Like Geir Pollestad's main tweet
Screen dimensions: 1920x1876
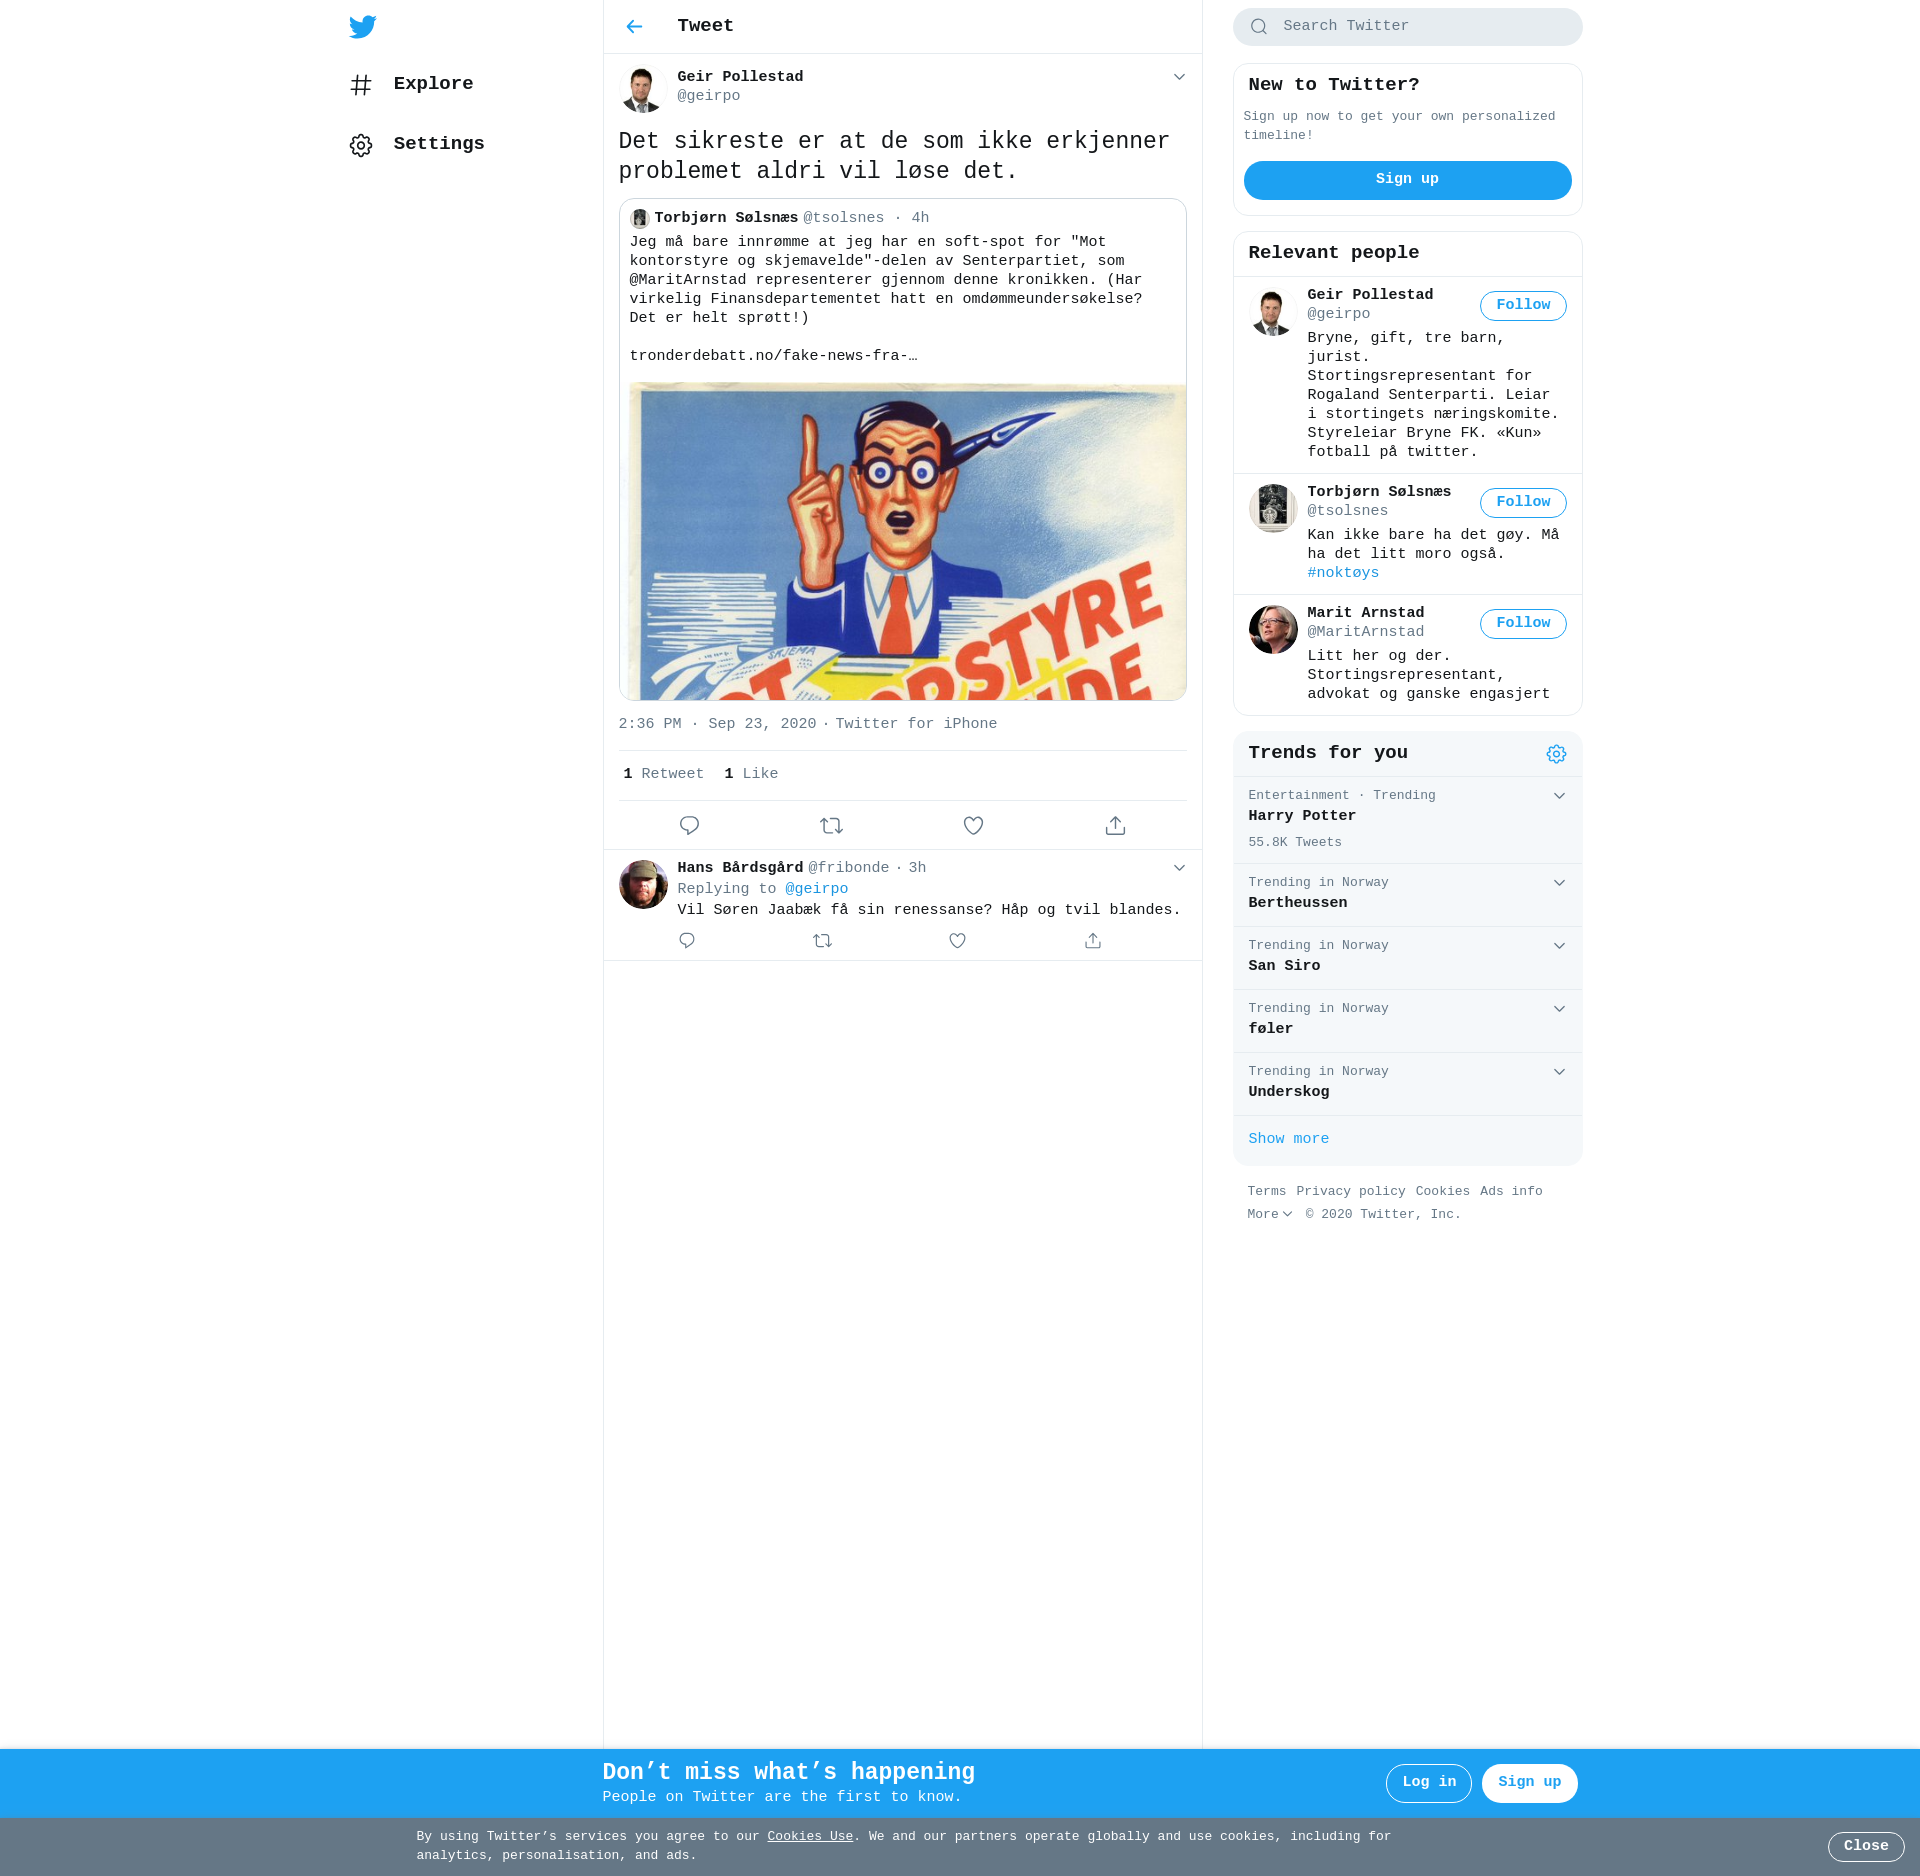973,826
